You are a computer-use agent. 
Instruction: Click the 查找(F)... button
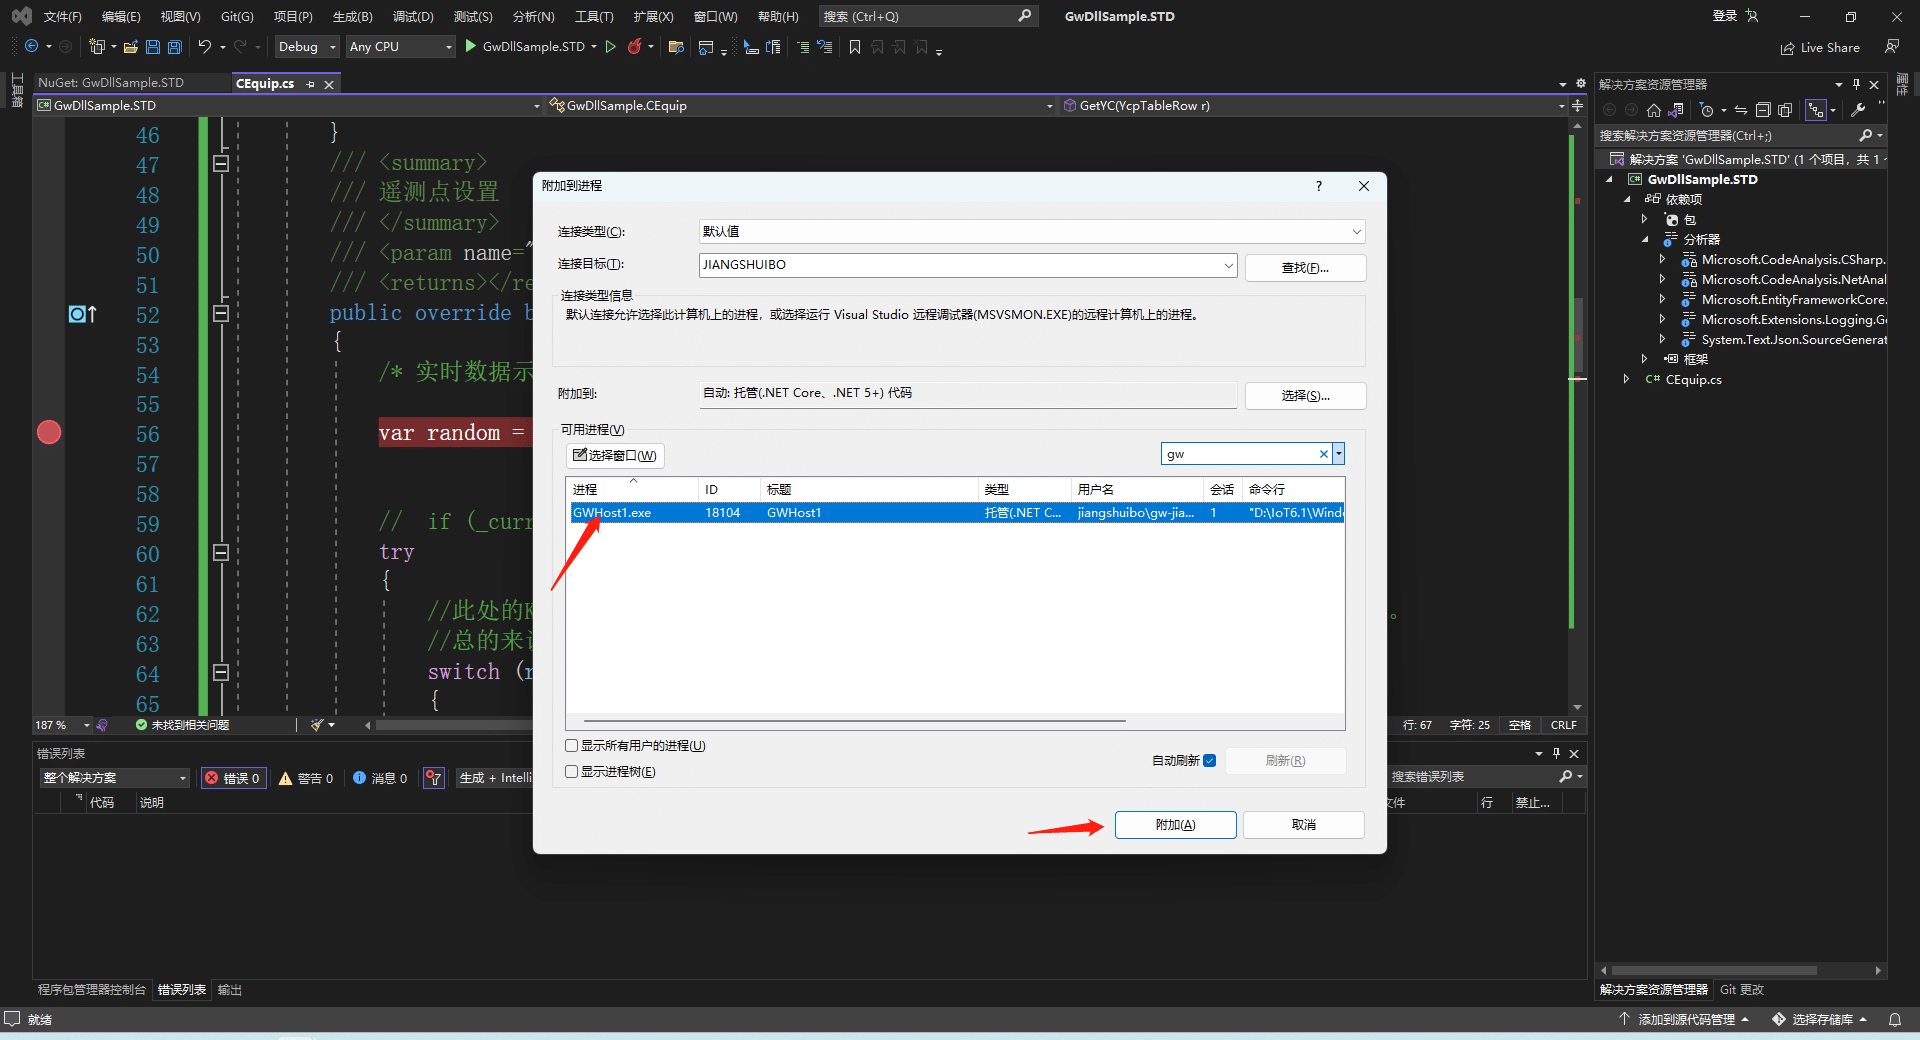pos(1304,268)
